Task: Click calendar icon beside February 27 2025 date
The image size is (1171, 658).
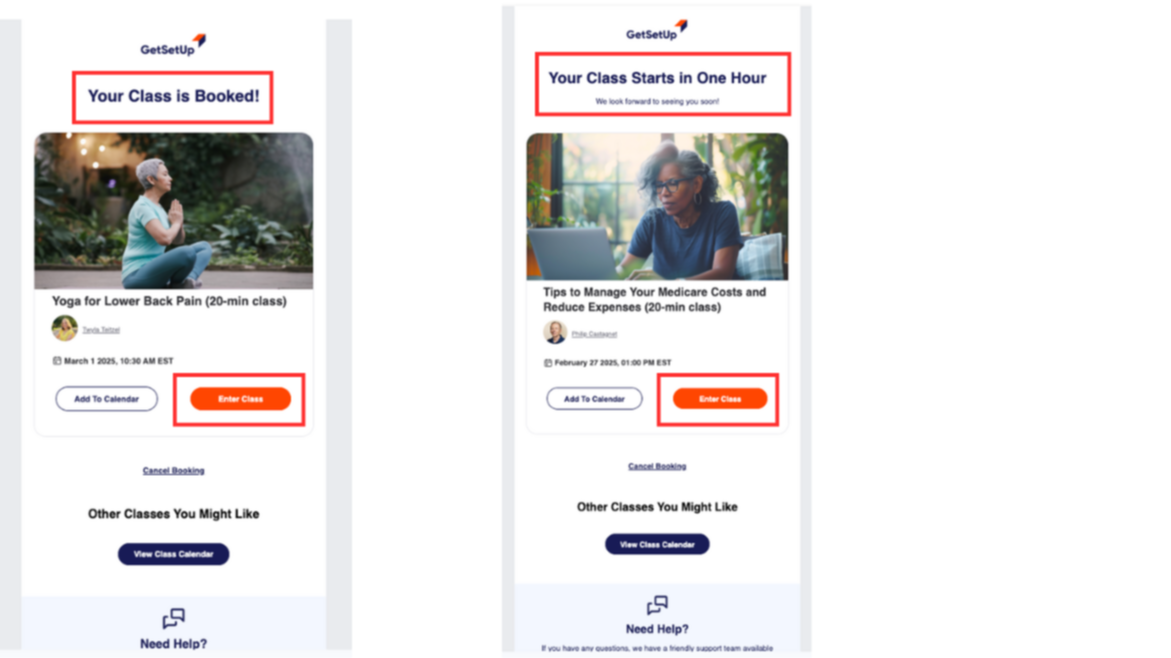Action: click(x=547, y=363)
